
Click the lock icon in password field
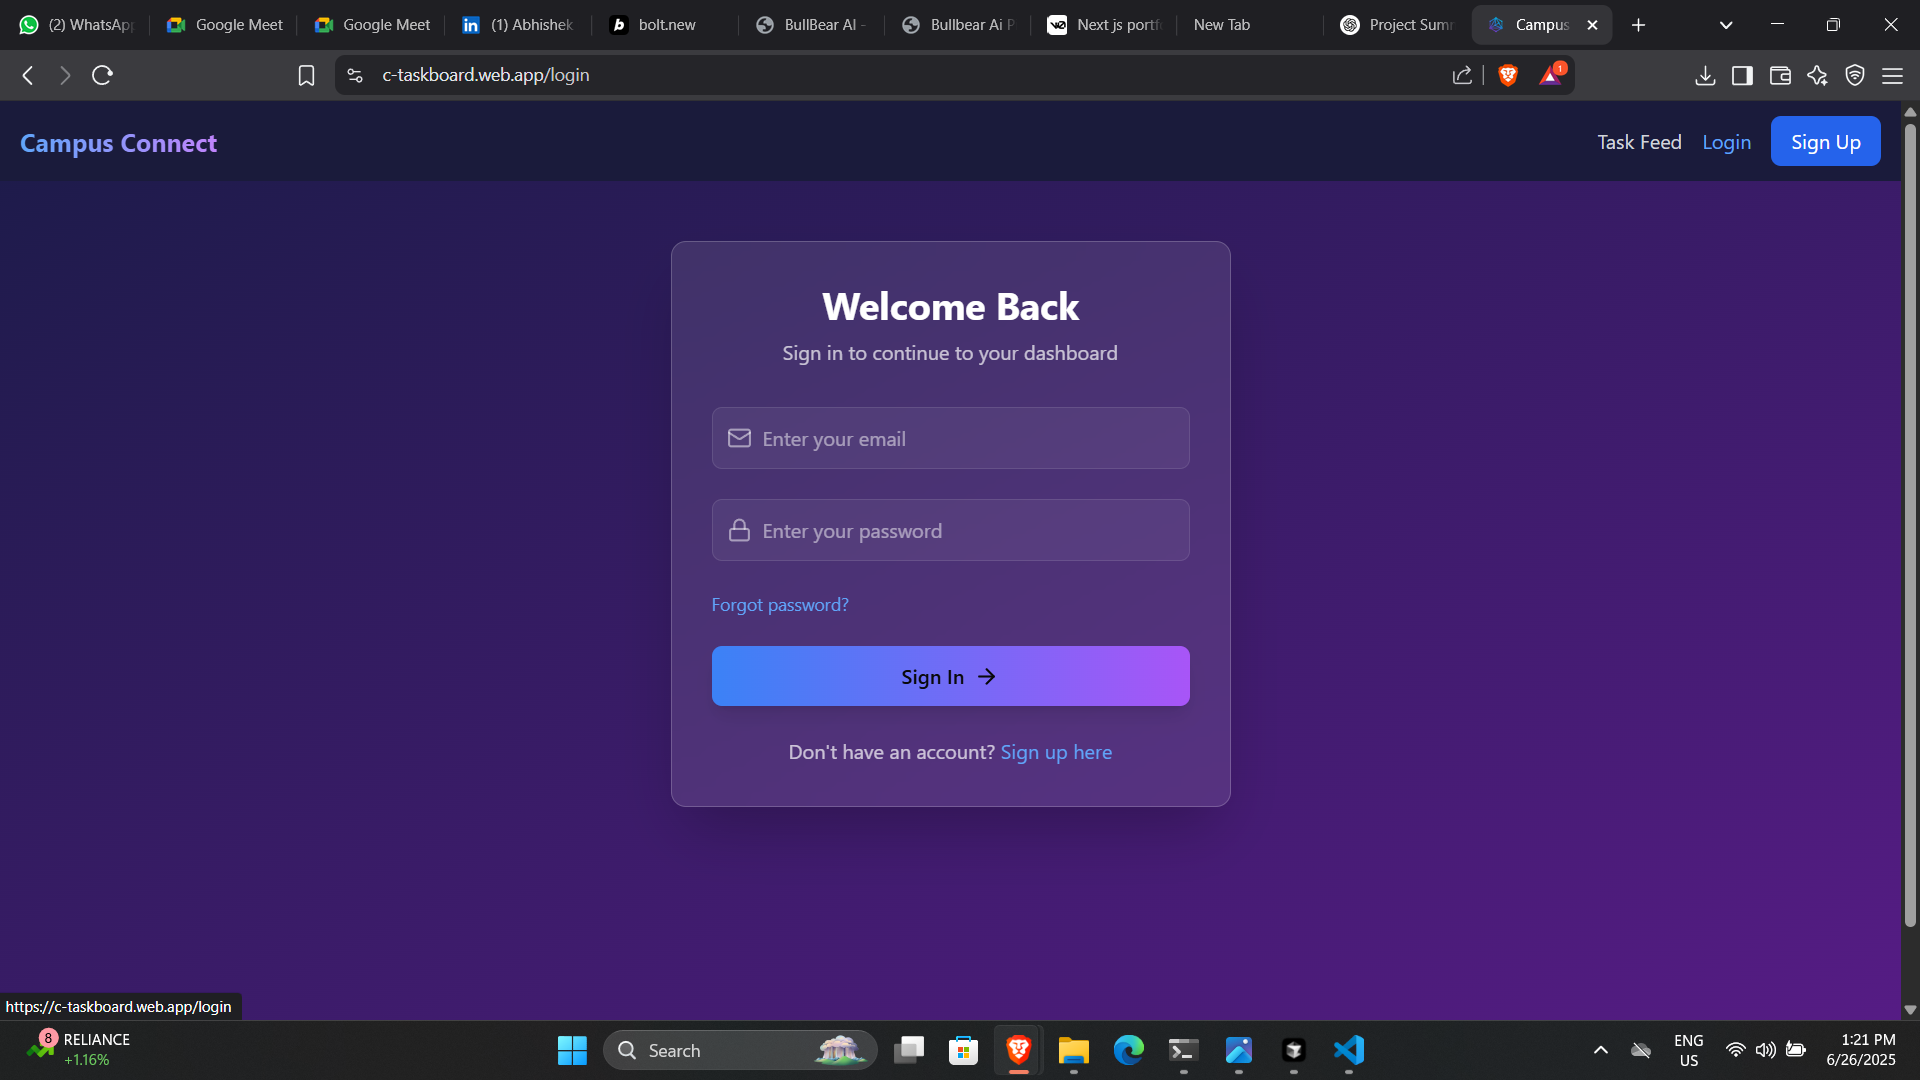coord(739,530)
